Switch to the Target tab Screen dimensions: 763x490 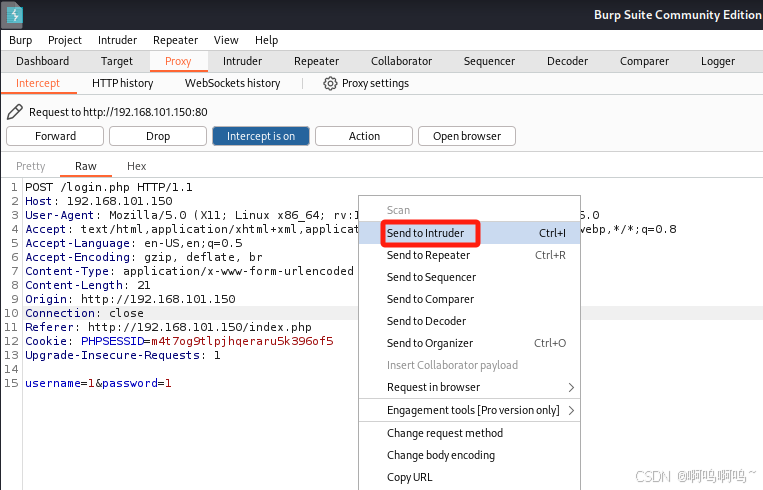(117, 61)
